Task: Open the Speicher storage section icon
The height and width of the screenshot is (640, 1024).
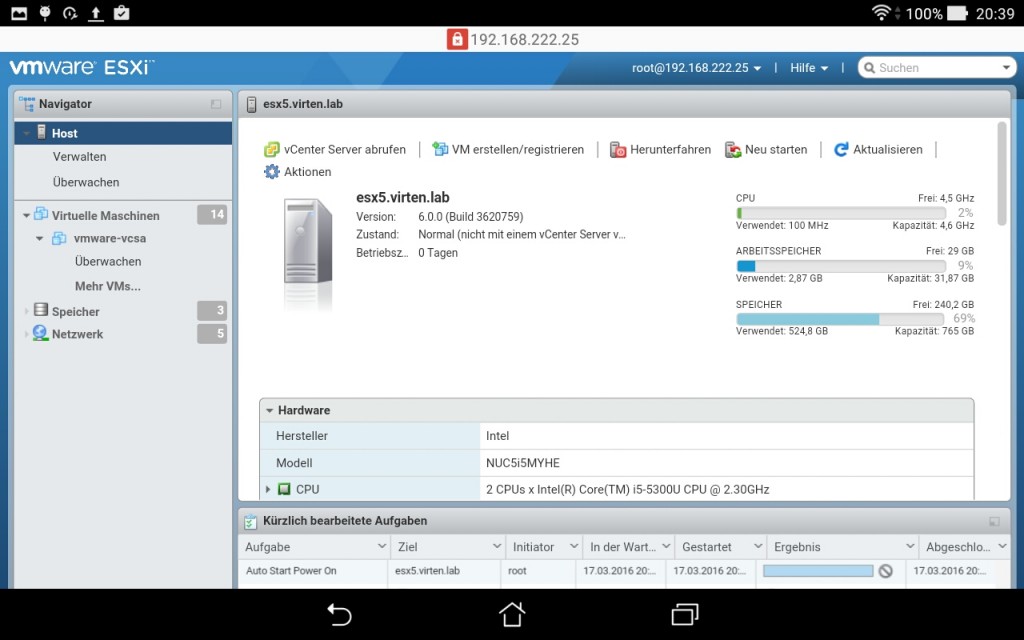Action: (x=40, y=311)
